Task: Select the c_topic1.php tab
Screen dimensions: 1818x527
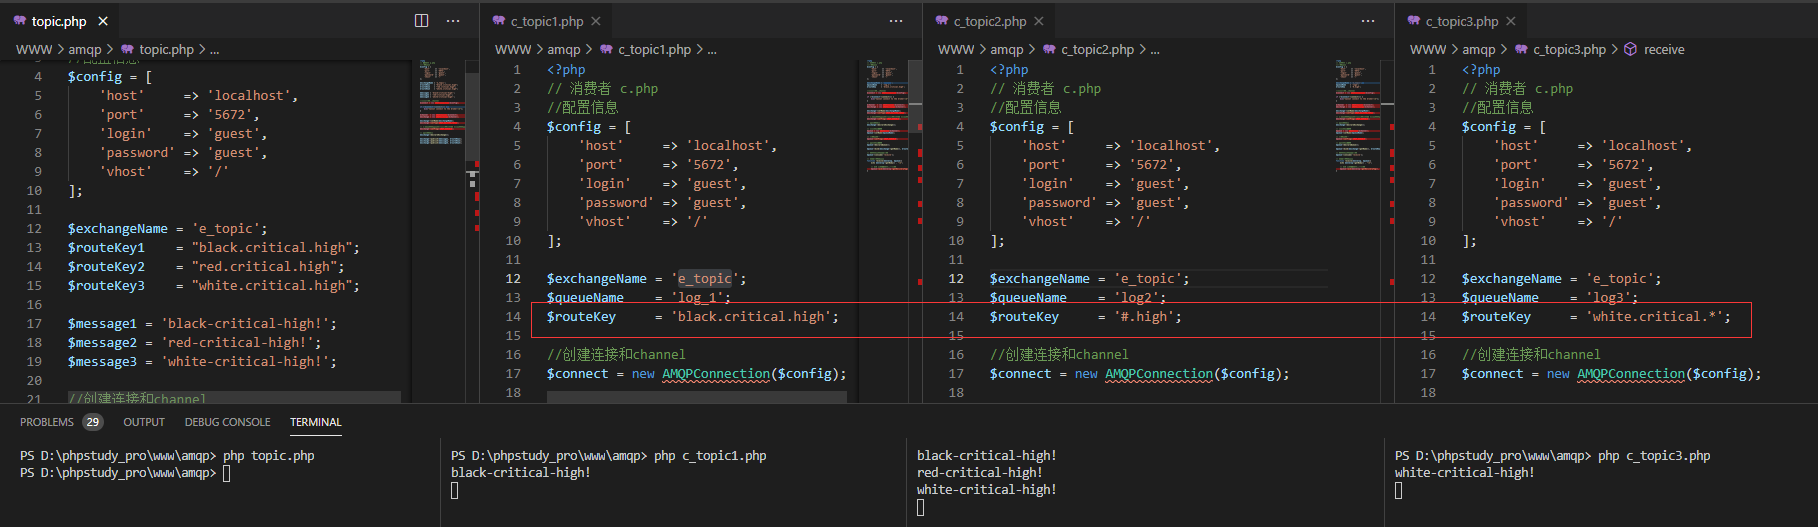Action: [547, 21]
